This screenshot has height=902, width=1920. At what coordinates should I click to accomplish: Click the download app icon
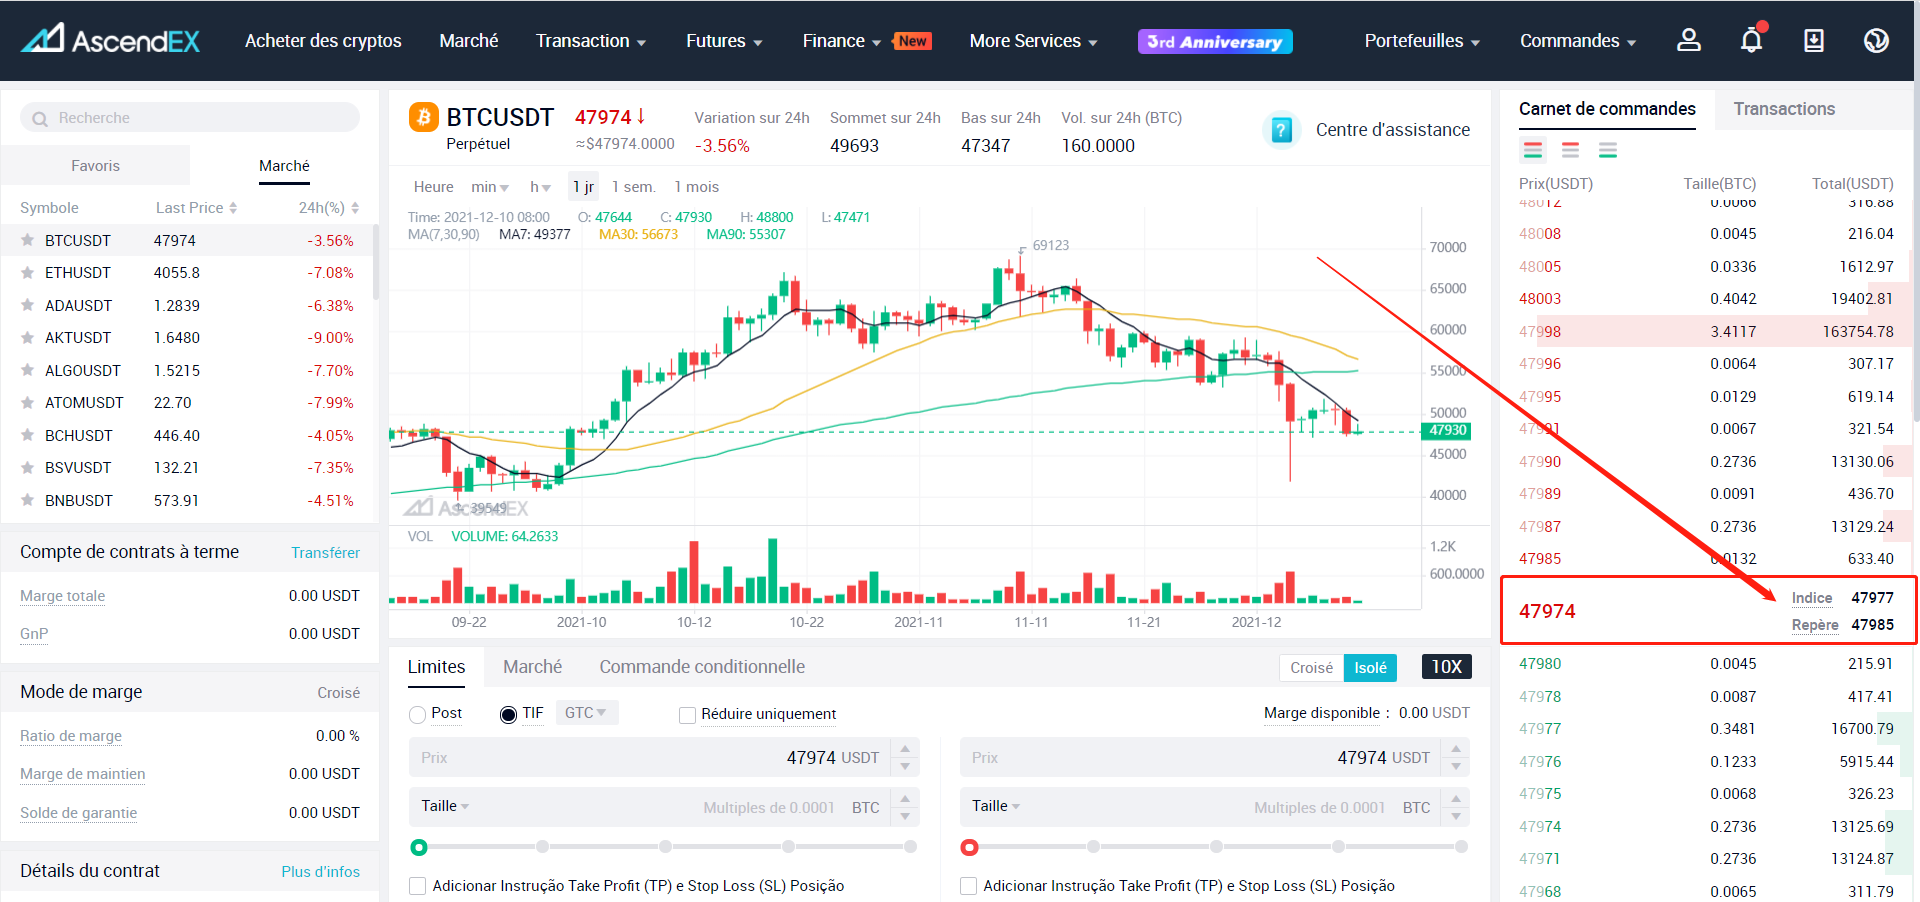point(1813,40)
